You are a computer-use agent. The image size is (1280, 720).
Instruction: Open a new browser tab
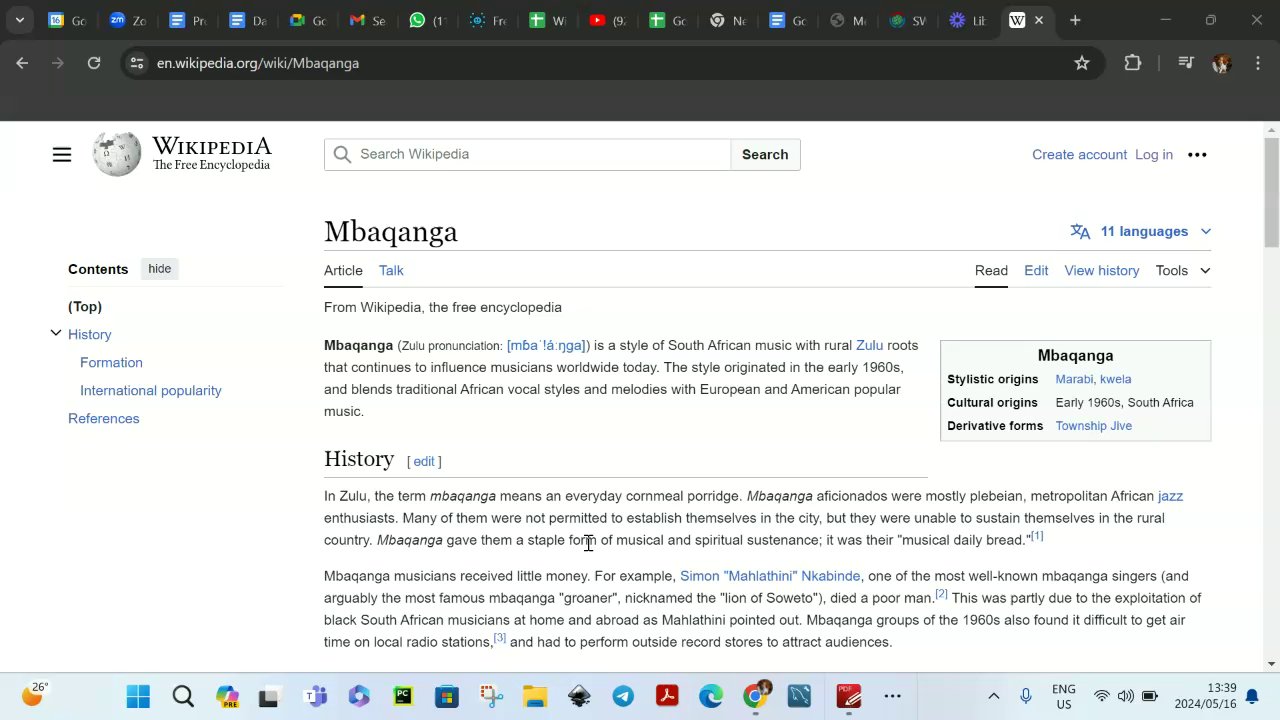[1075, 20]
